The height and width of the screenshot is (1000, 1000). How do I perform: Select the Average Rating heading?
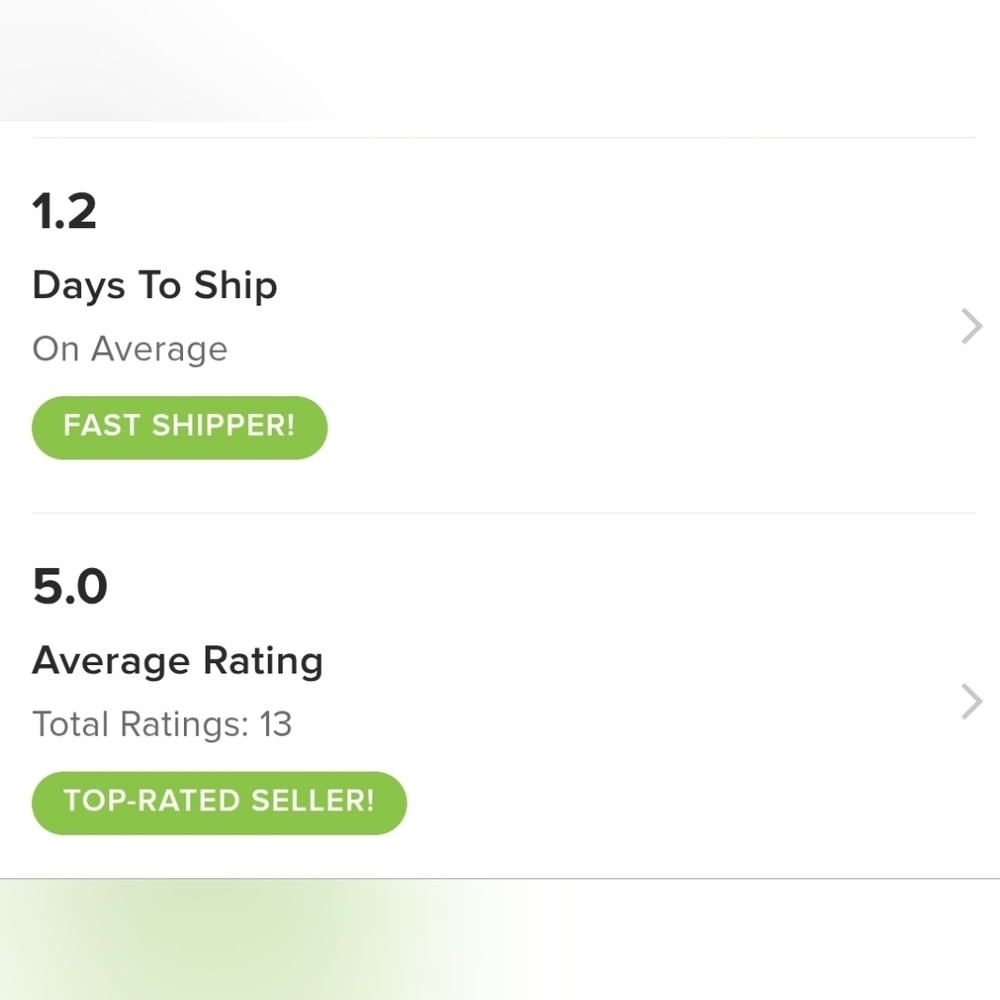click(177, 661)
